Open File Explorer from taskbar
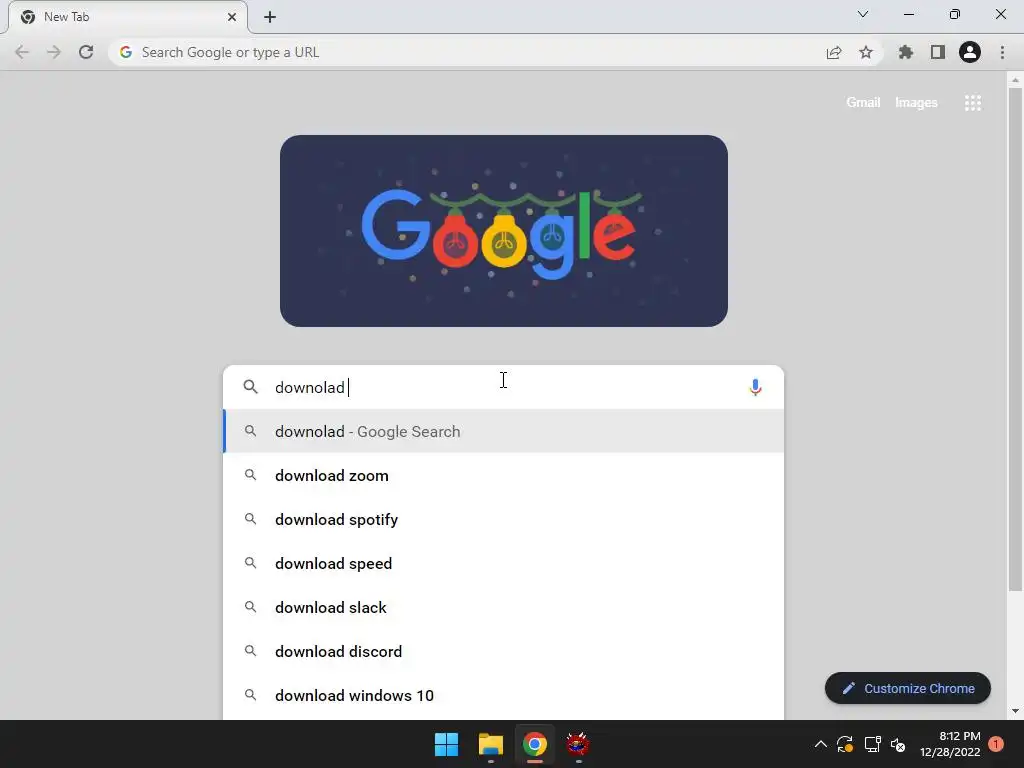1024x768 pixels. pyautogui.click(x=490, y=744)
